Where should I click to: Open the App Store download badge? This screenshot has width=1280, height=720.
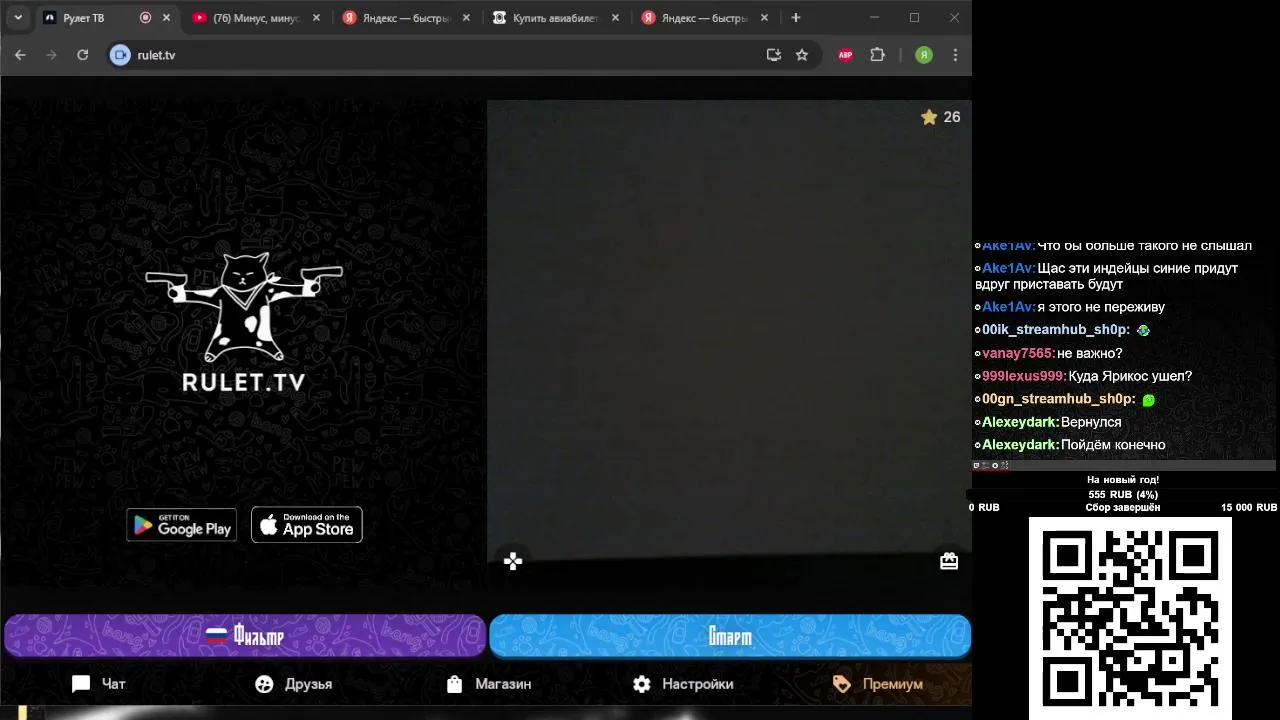[306, 525]
